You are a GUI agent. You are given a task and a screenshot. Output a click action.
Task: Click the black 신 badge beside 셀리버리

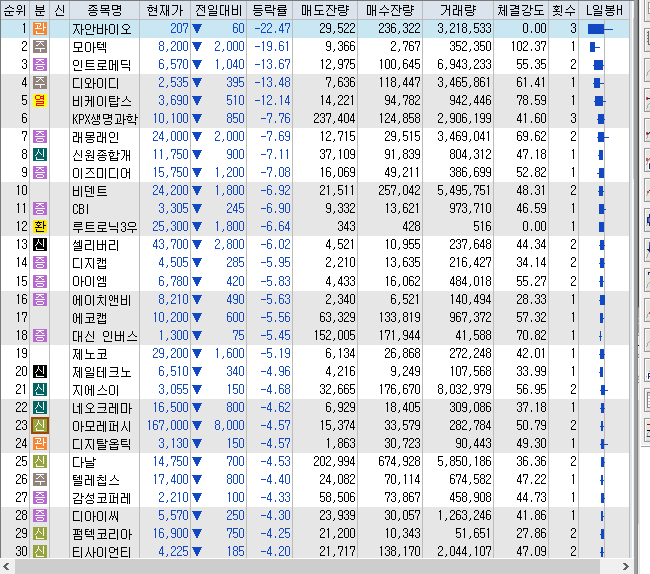pos(40,245)
